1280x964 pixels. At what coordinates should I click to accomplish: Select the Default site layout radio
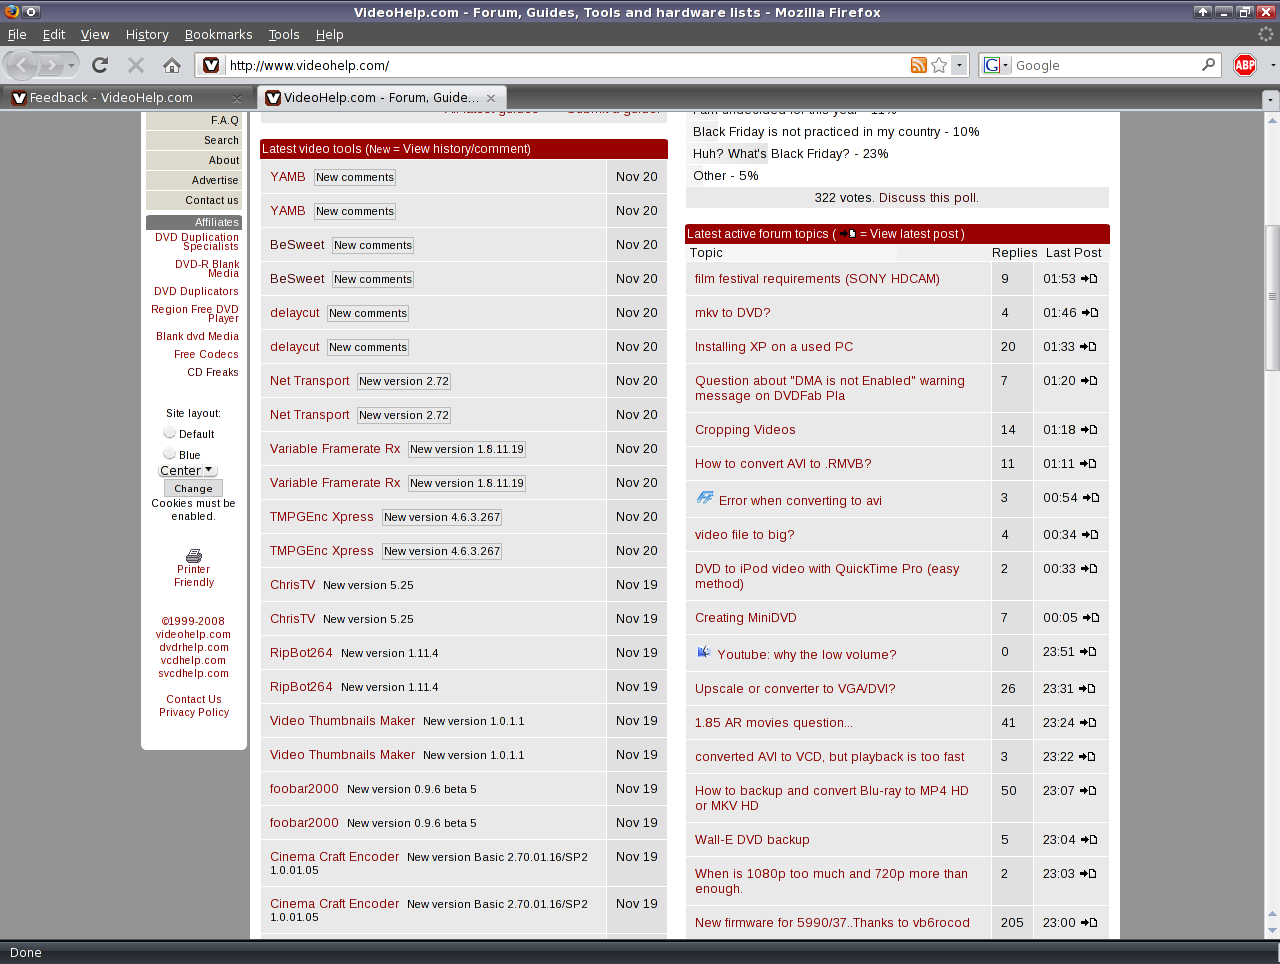pyautogui.click(x=169, y=433)
